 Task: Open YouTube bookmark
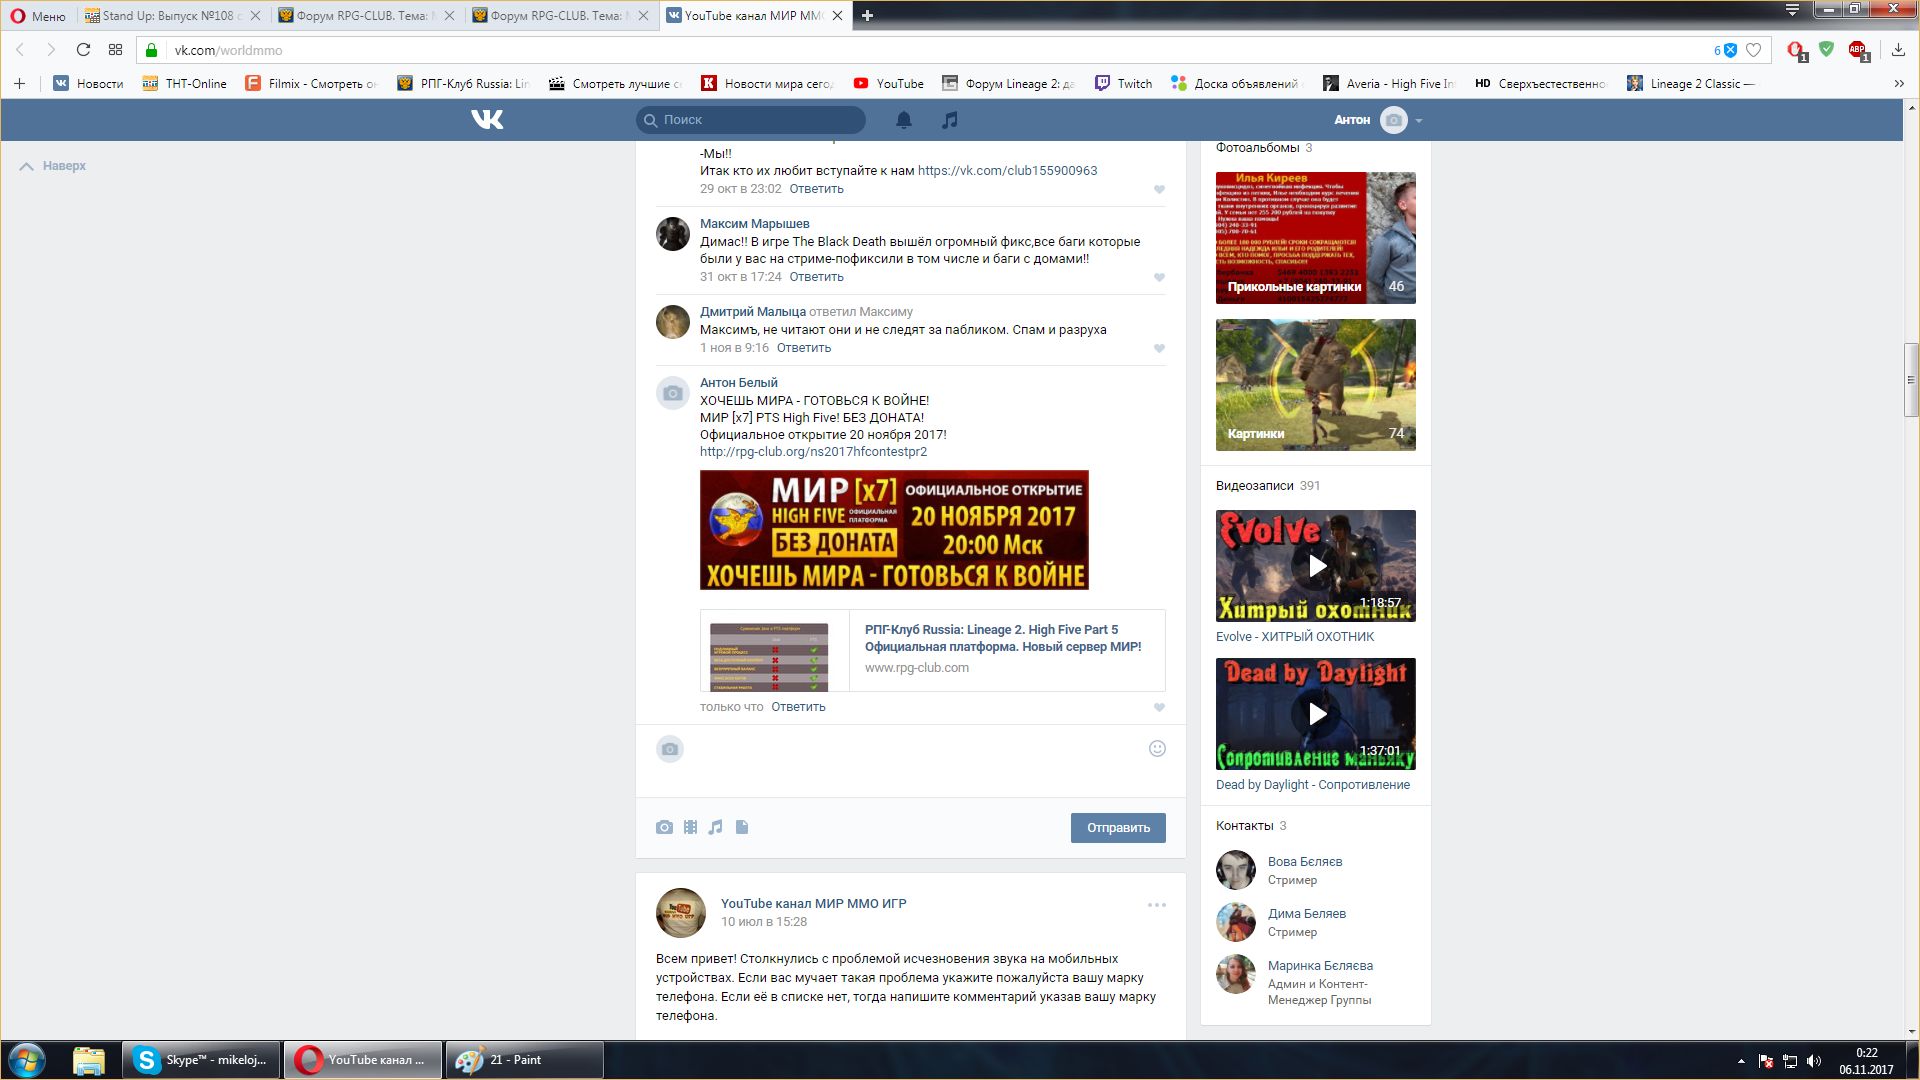(x=888, y=84)
